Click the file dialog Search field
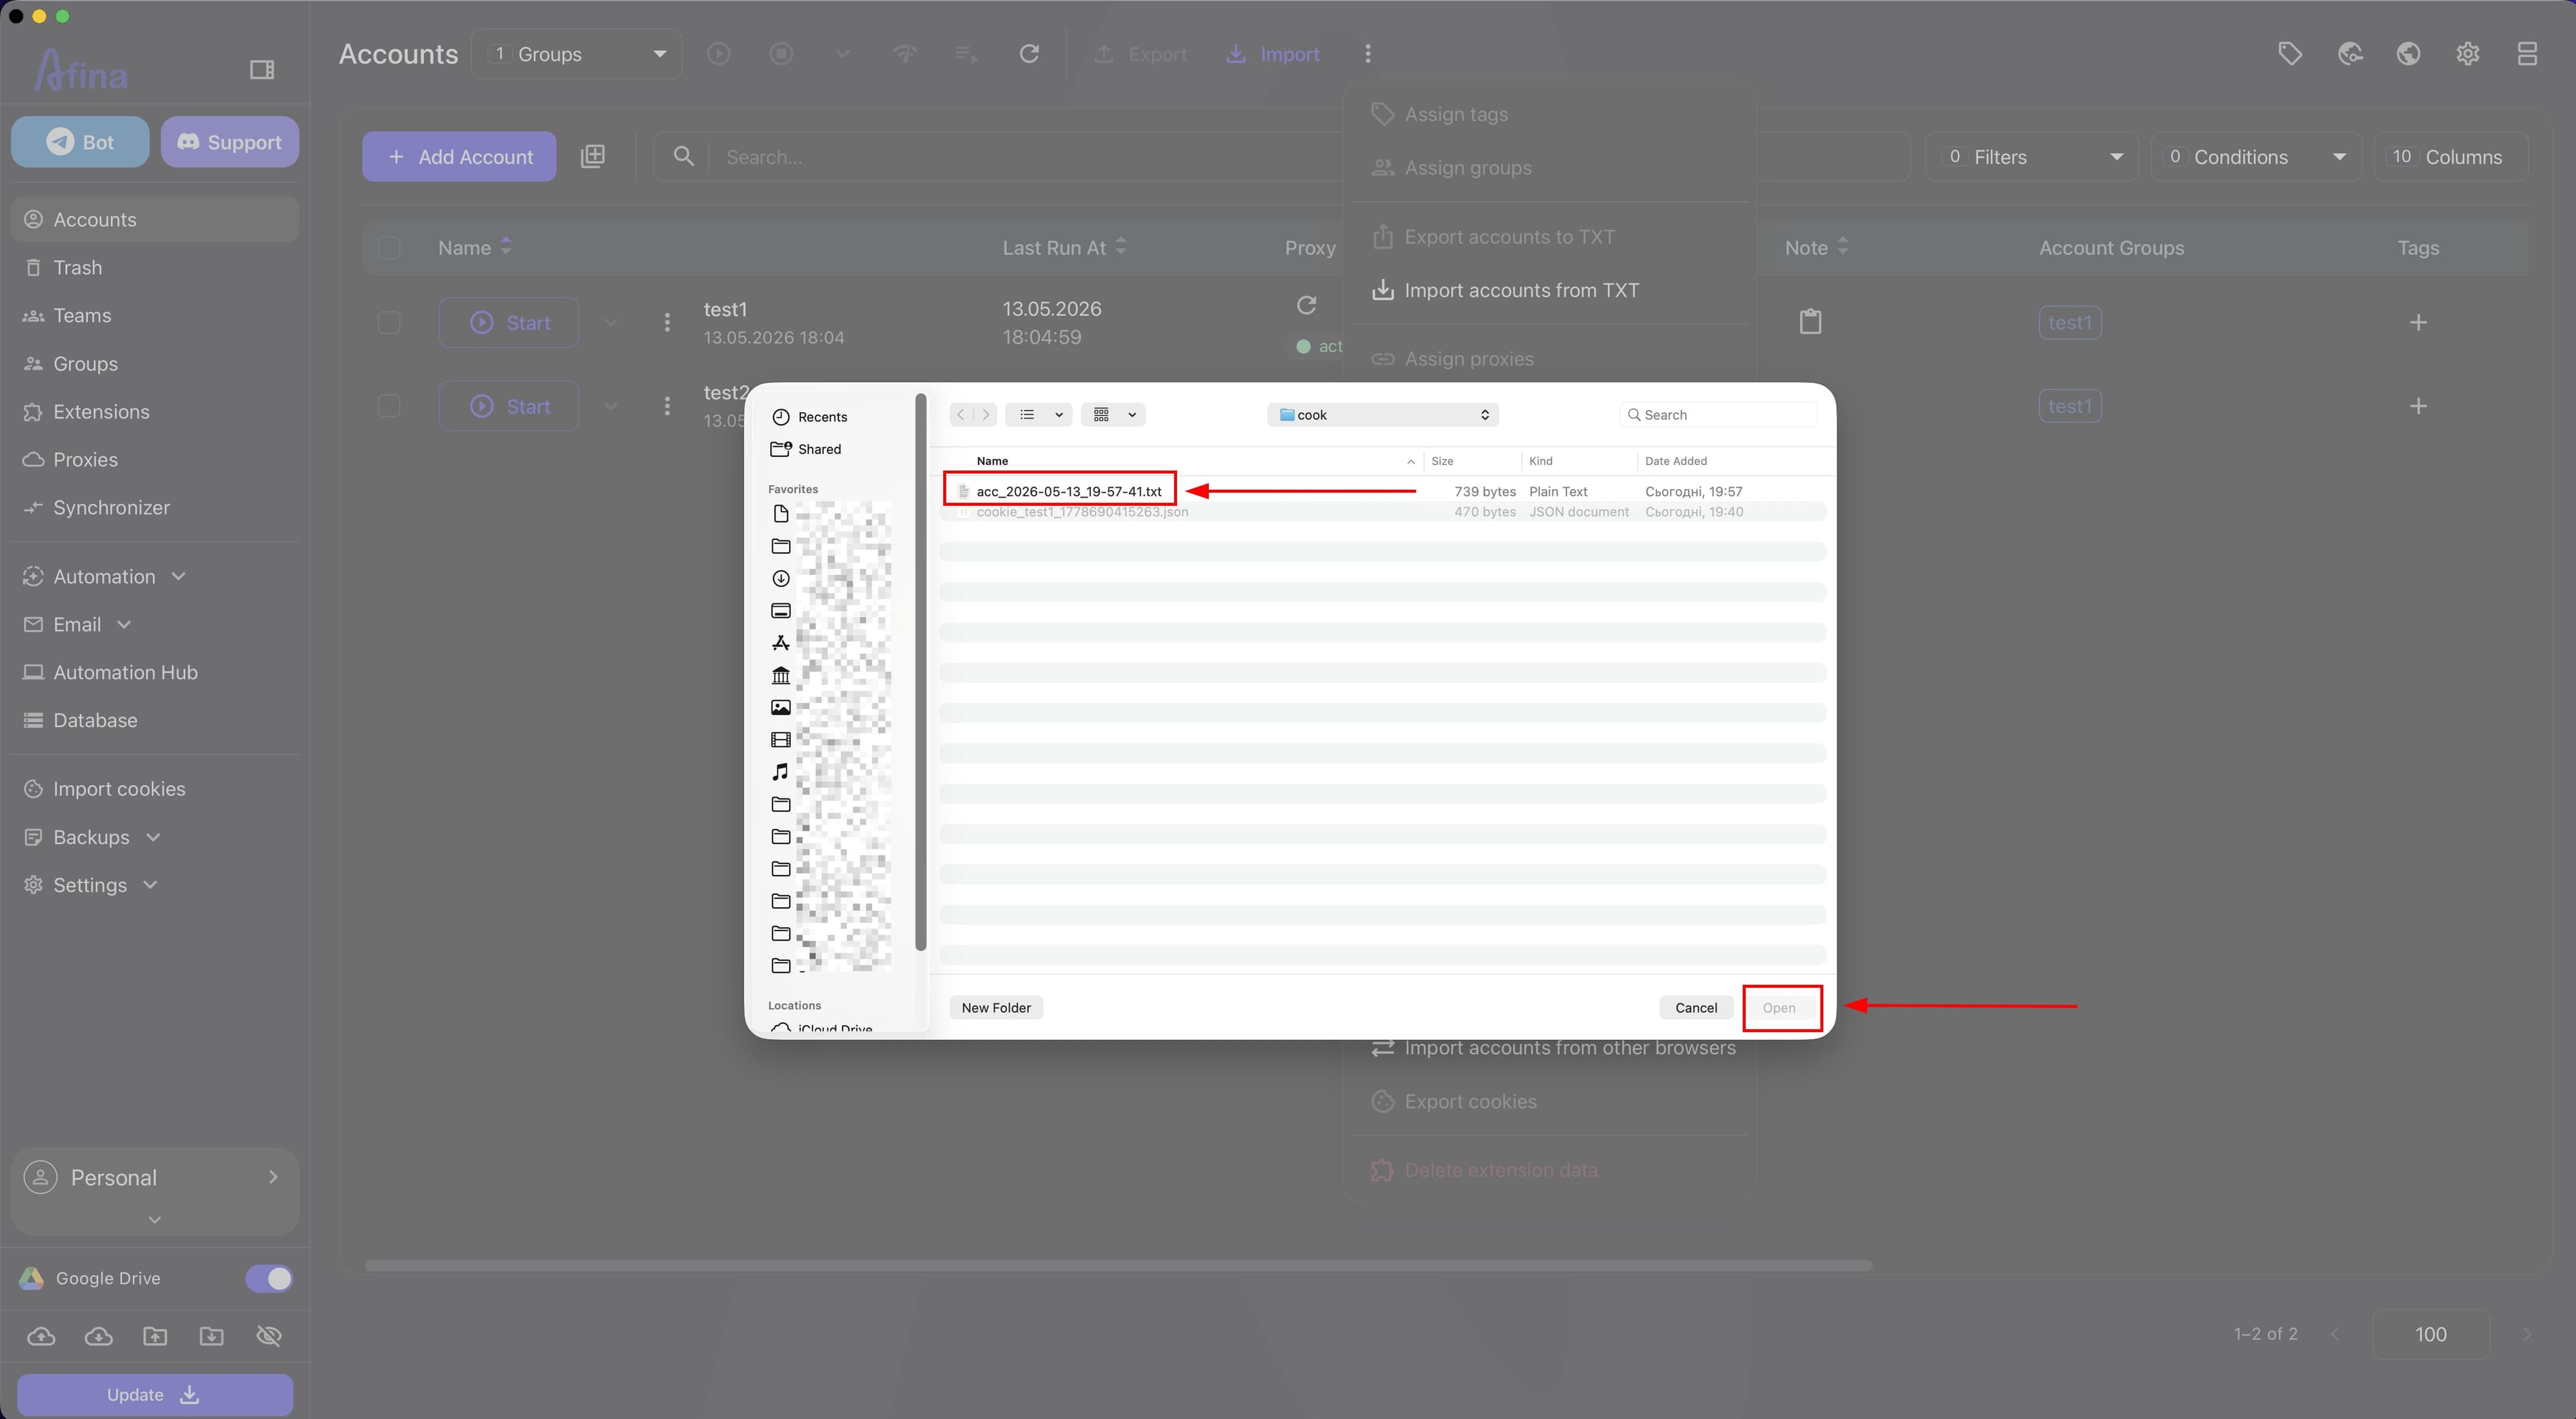2576x1419 pixels. tap(1718, 414)
